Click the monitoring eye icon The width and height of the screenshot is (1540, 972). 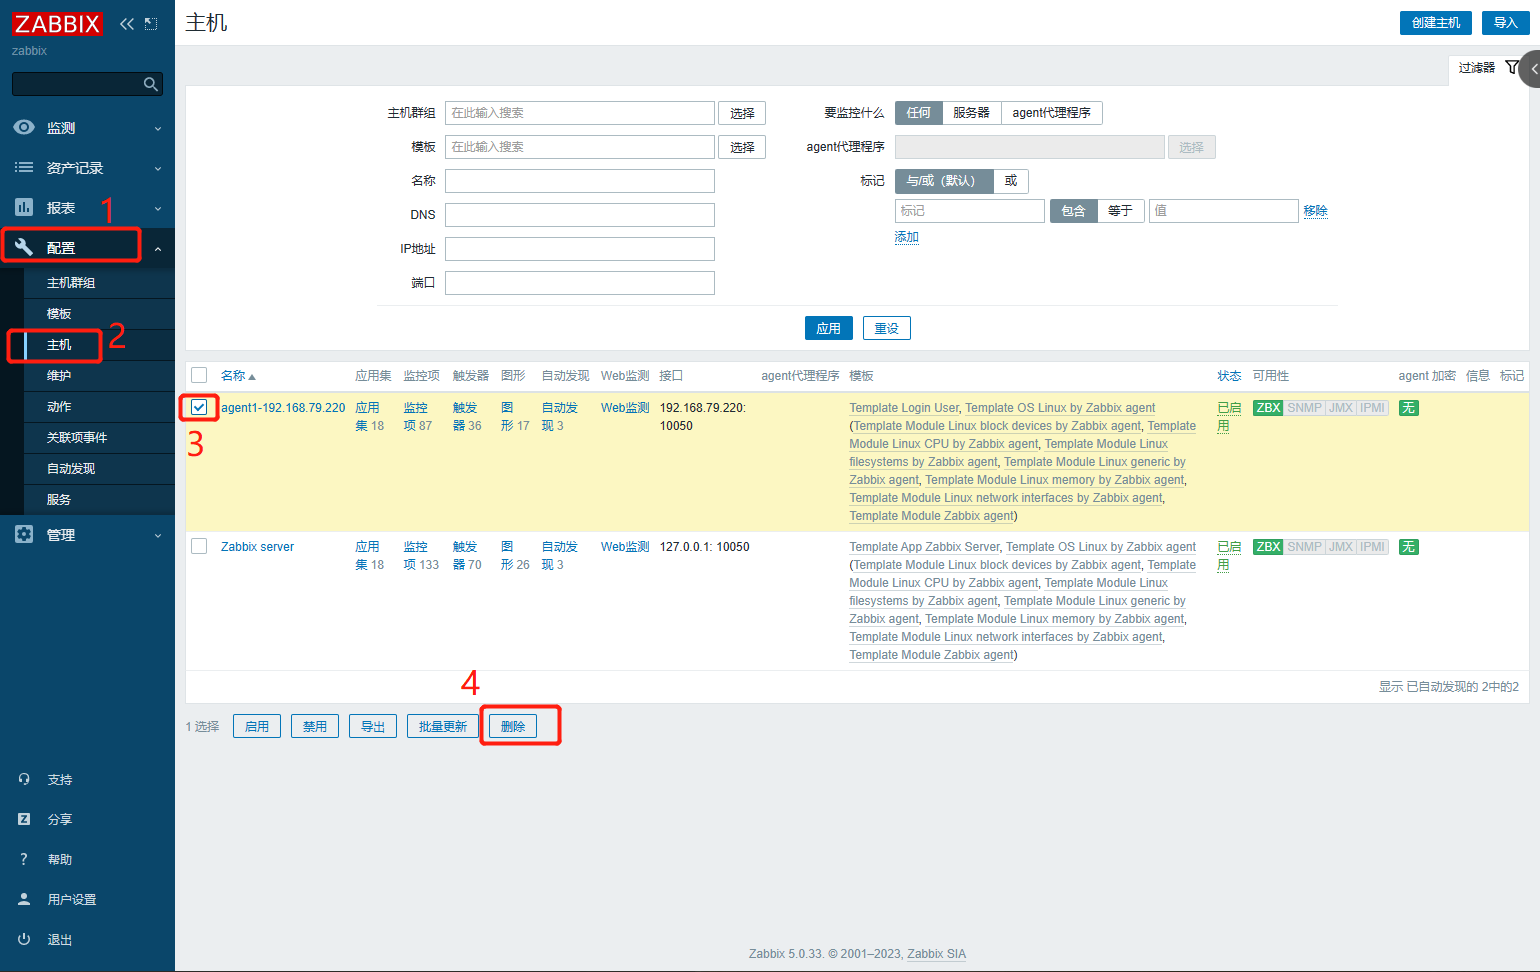[24, 127]
